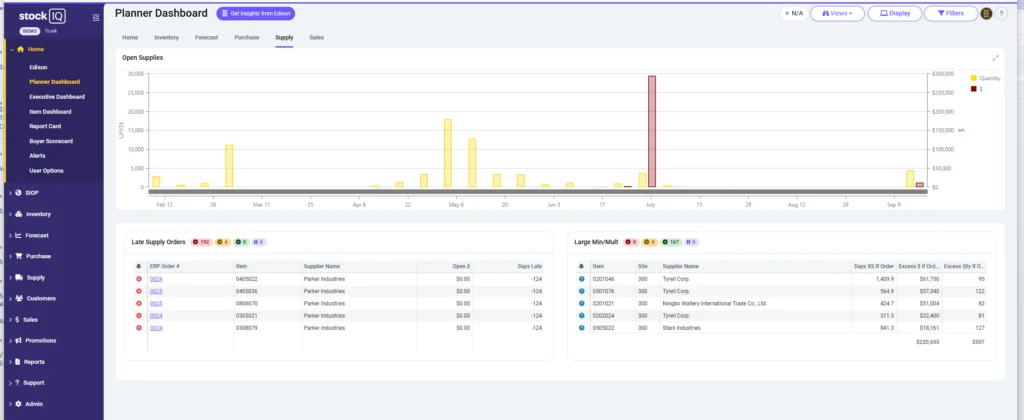Click red alert icon for item 0806070
This screenshot has width=1024, height=420.
[138, 303]
